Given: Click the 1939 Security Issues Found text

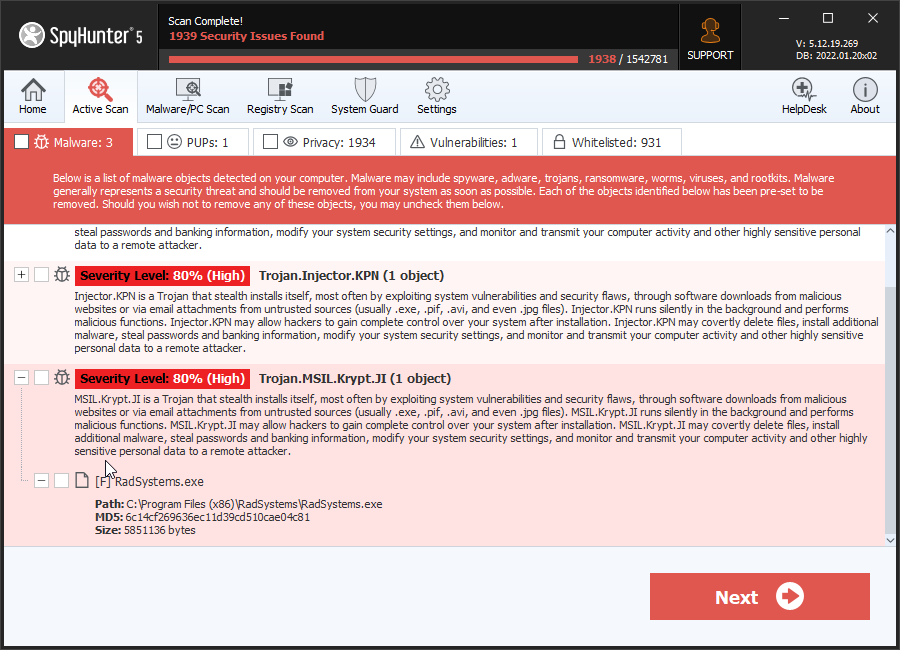Looking at the screenshot, I should point(246,36).
